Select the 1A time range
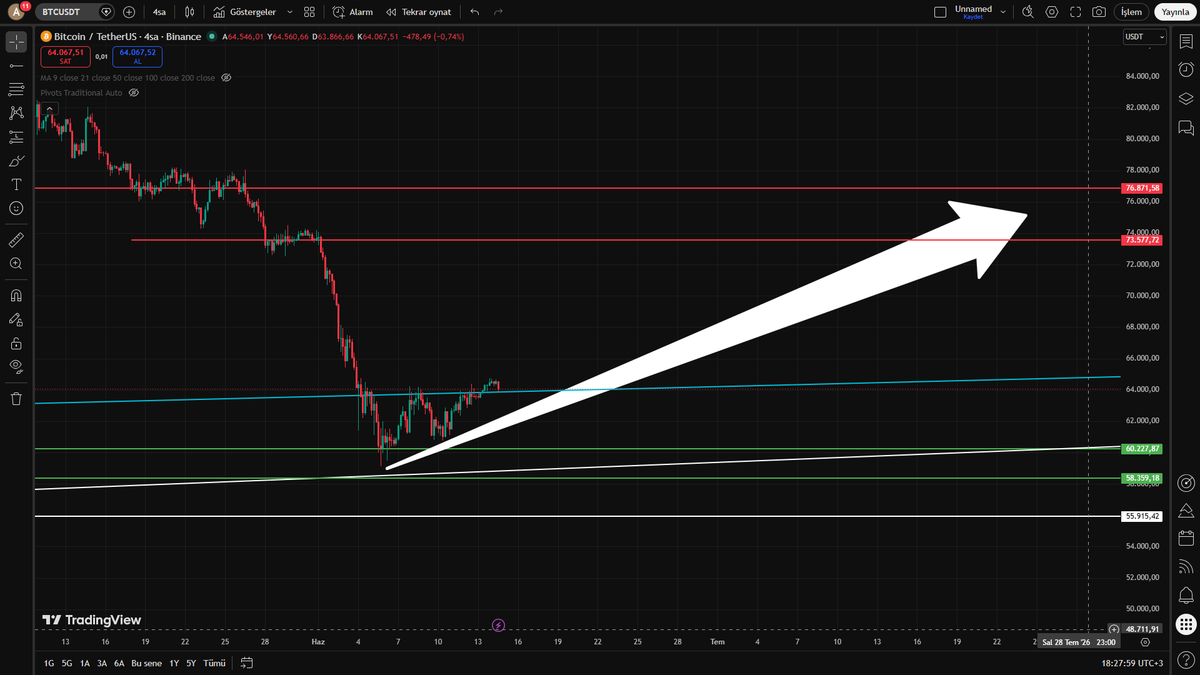 click(85, 663)
